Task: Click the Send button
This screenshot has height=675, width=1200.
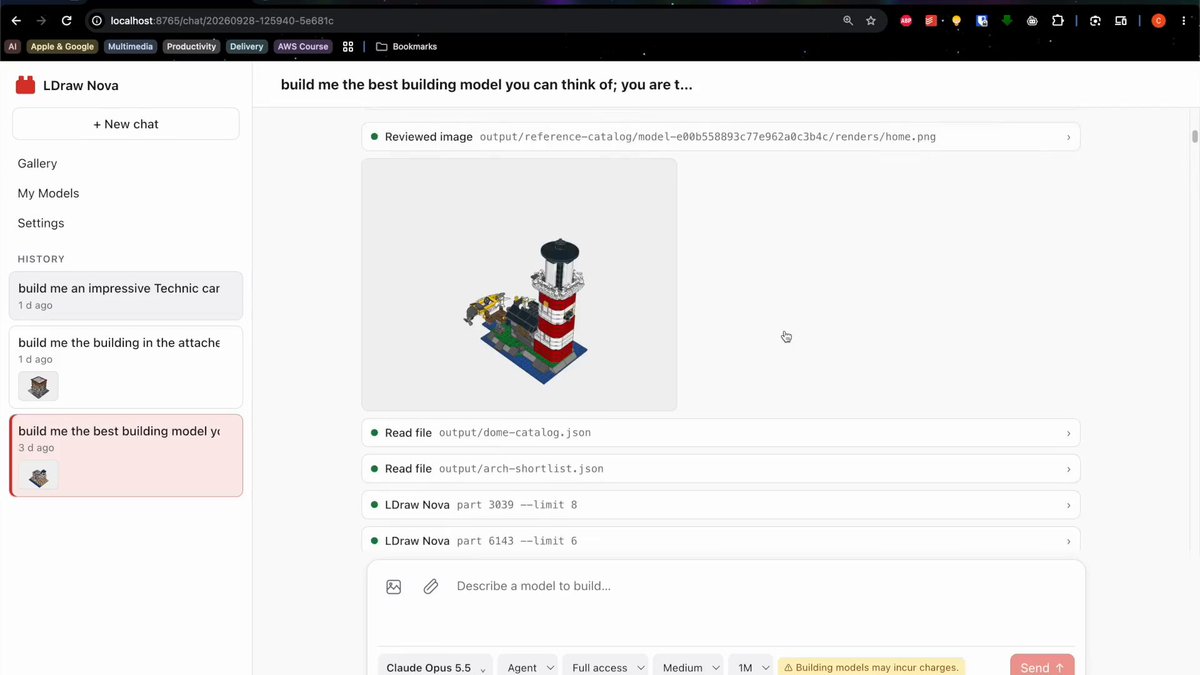Action: [1042, 666]
